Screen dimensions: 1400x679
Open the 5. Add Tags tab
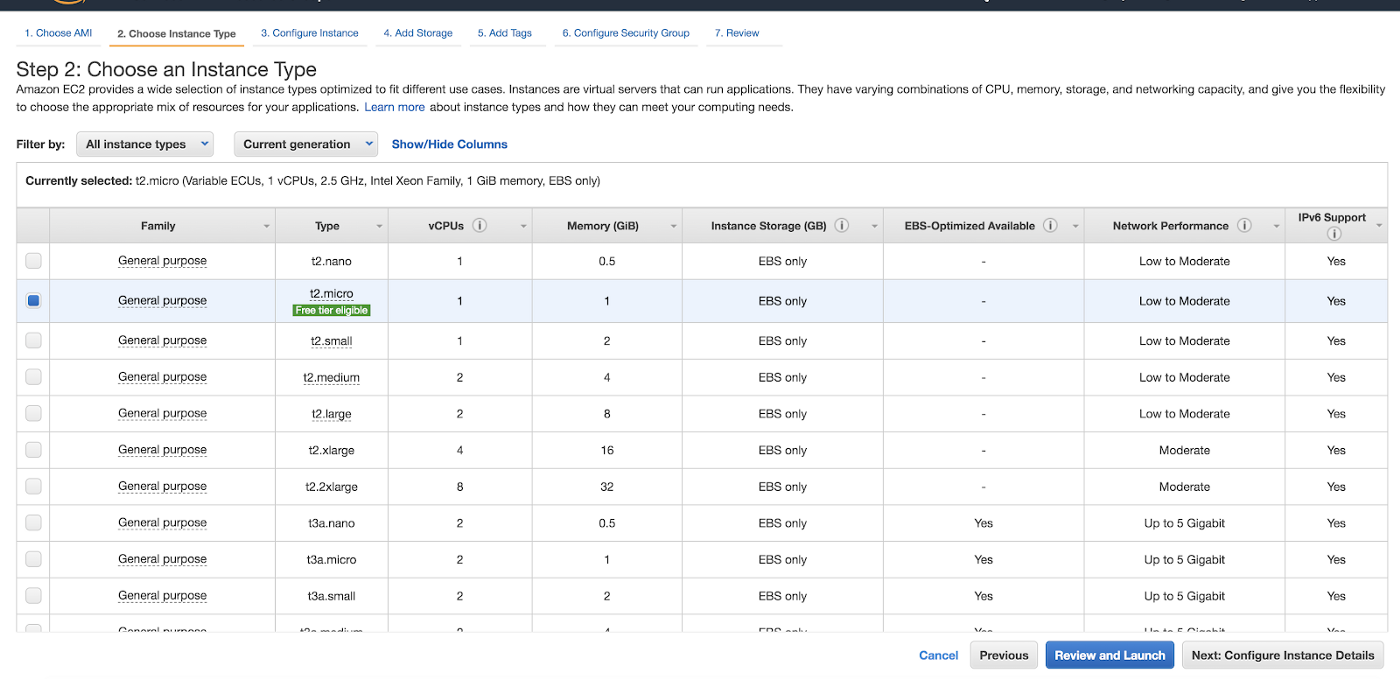[x=505, y=33]
